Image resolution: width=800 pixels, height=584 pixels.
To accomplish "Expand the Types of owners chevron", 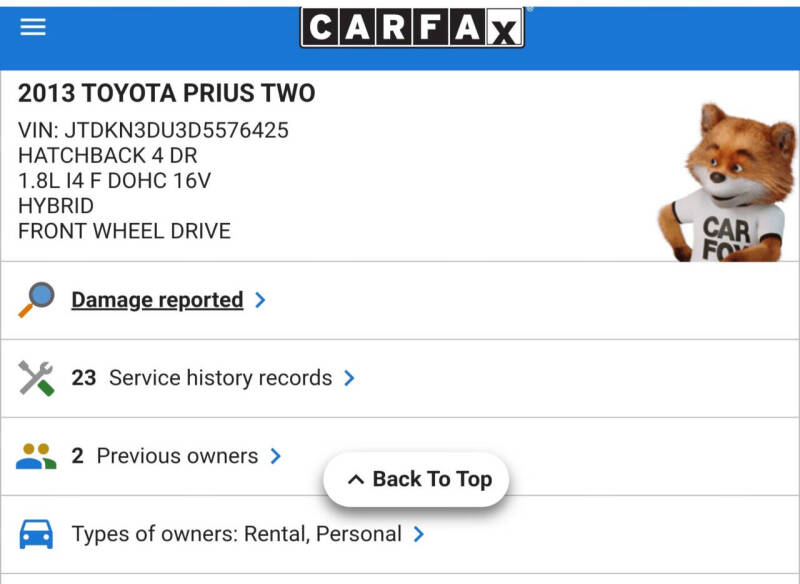I will 419,534.
